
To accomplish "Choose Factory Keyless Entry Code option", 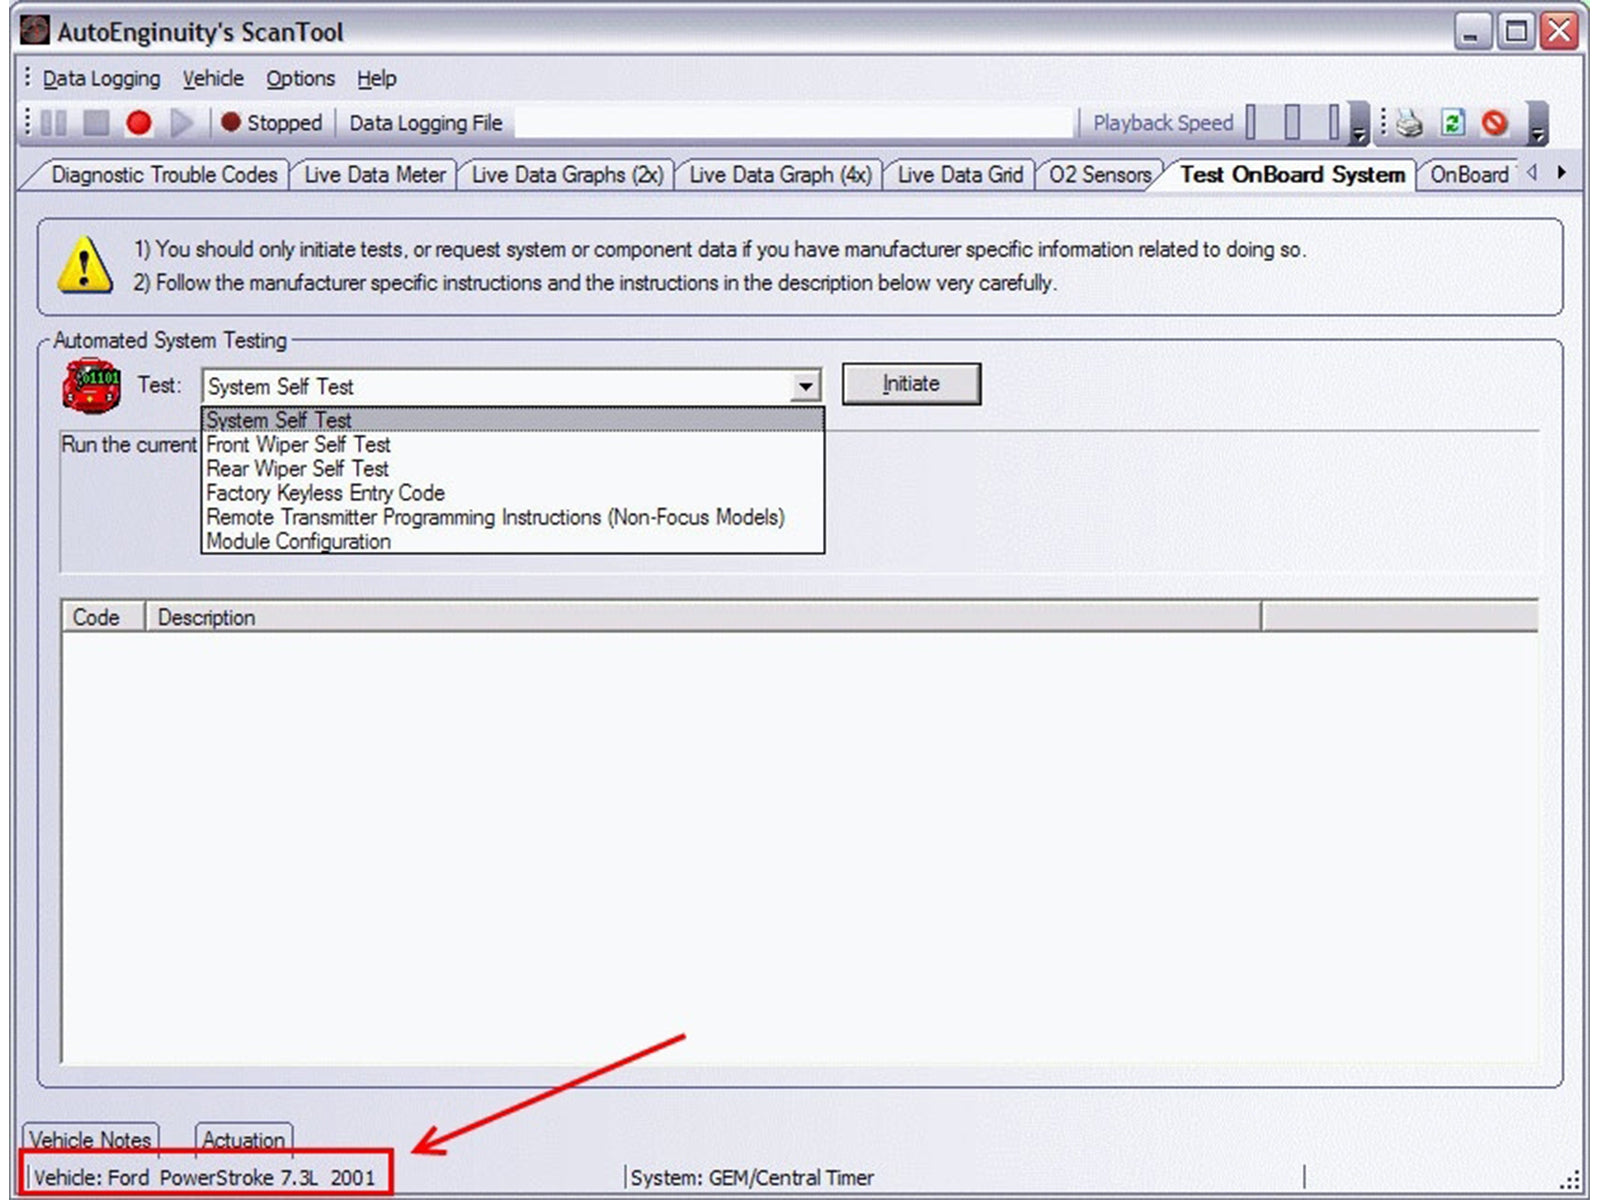I will pos(325,493).
